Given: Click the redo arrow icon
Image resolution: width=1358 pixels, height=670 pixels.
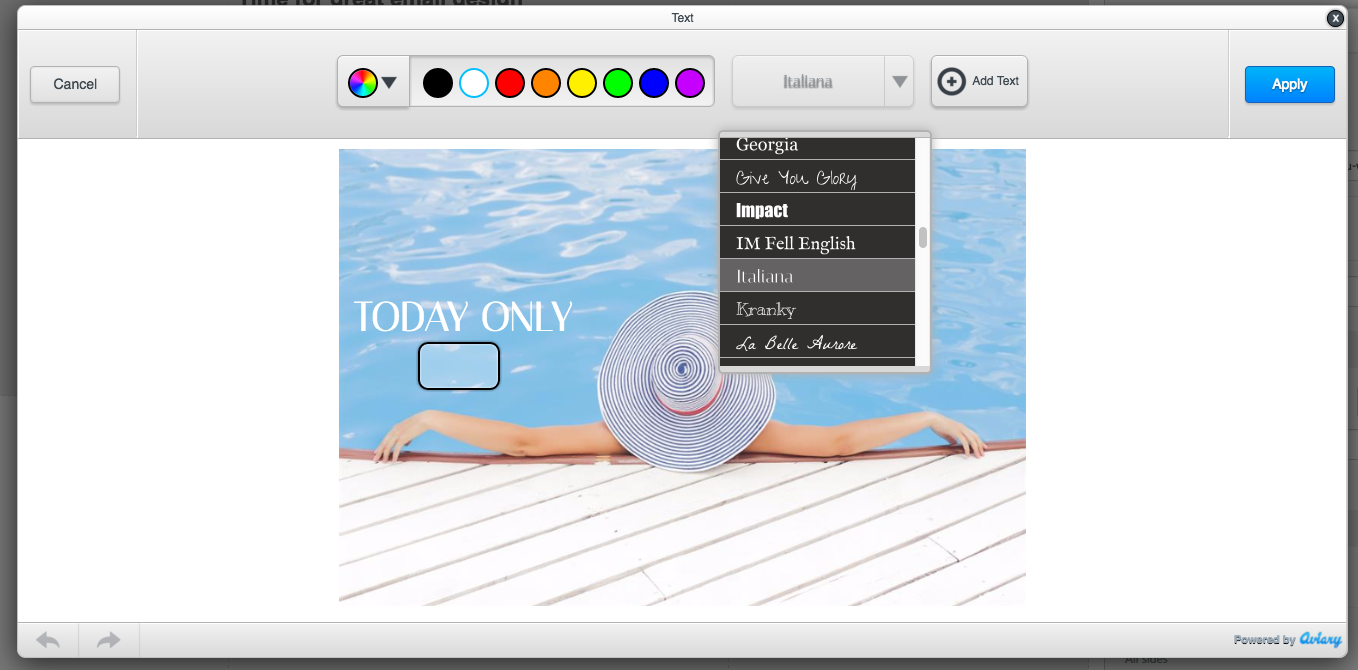Looking at the screenshot, I should pos(108,640).
